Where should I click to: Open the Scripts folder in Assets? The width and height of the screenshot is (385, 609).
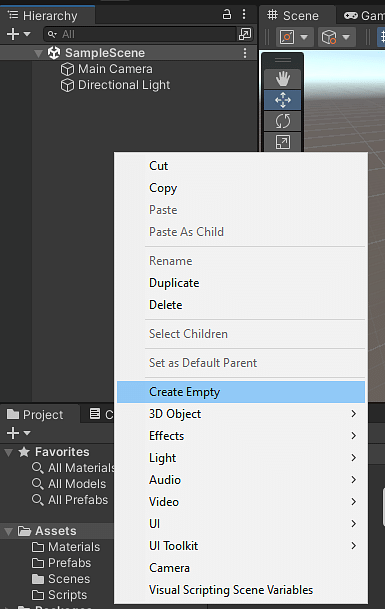[x=59, y=595]
